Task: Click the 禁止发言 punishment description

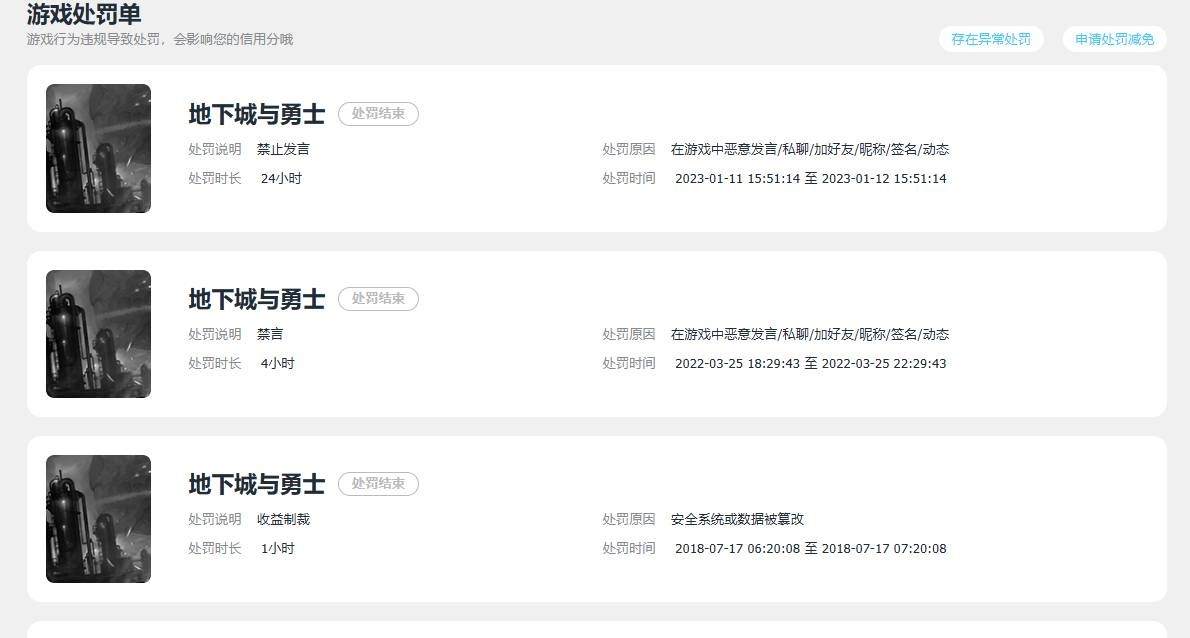Action: (283, 149)
